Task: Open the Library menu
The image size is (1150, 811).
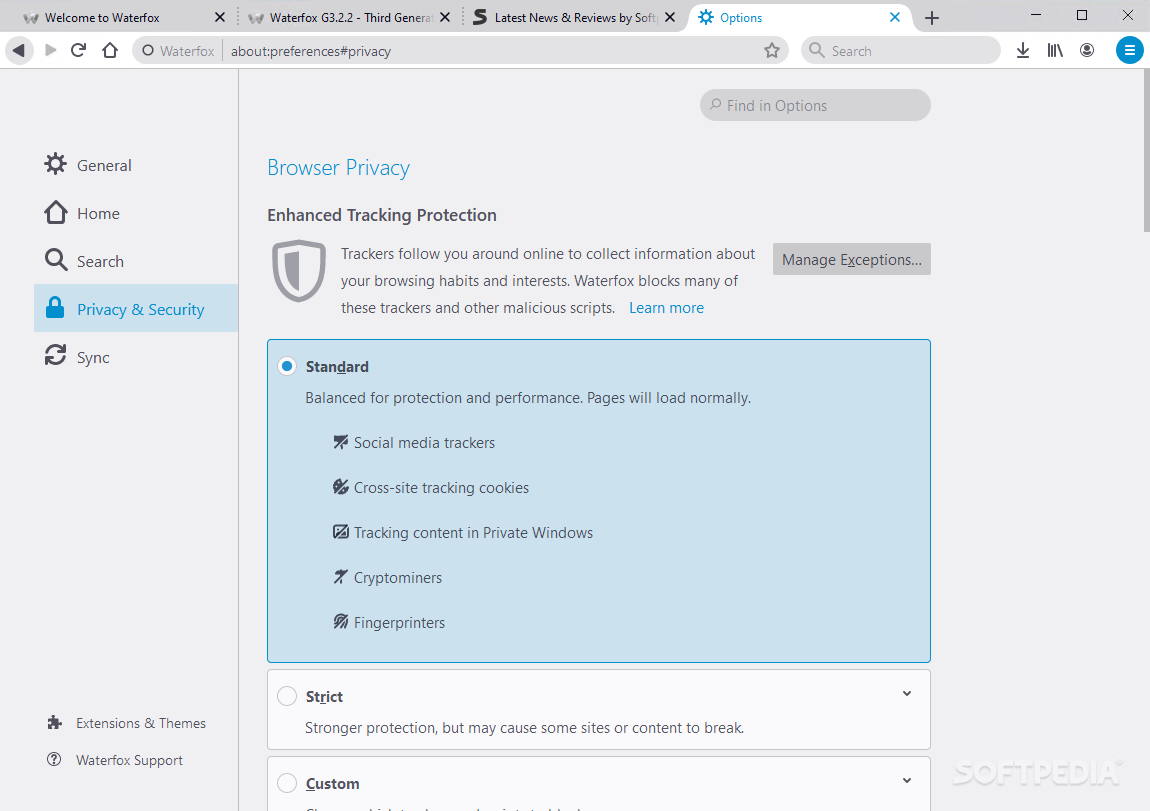Action: [x=1055, y=51]
